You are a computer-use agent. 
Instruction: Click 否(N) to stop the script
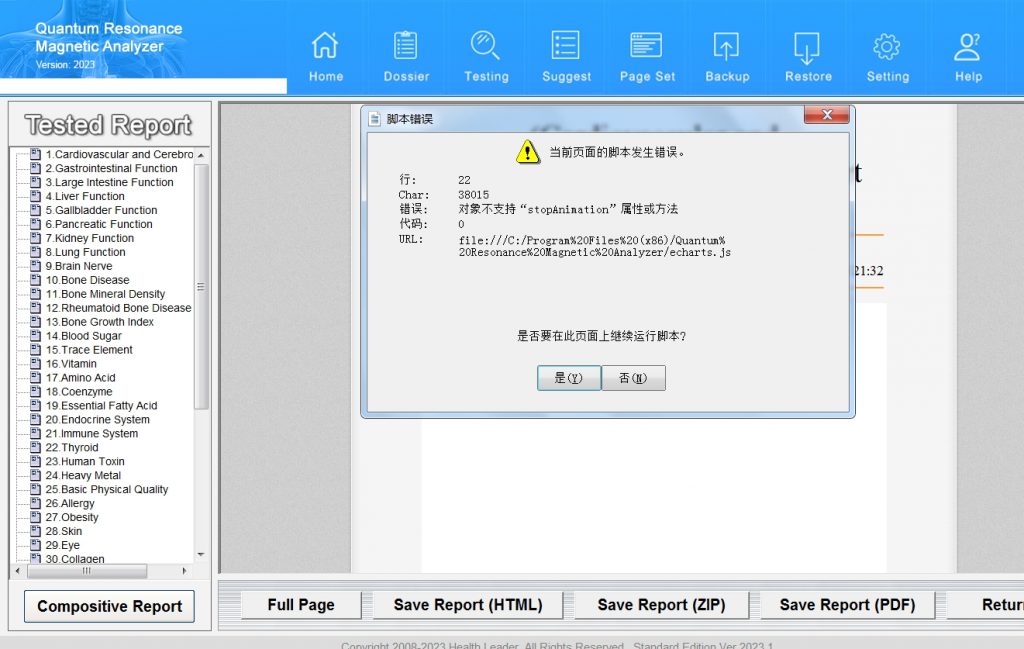(x=633, y=378)
